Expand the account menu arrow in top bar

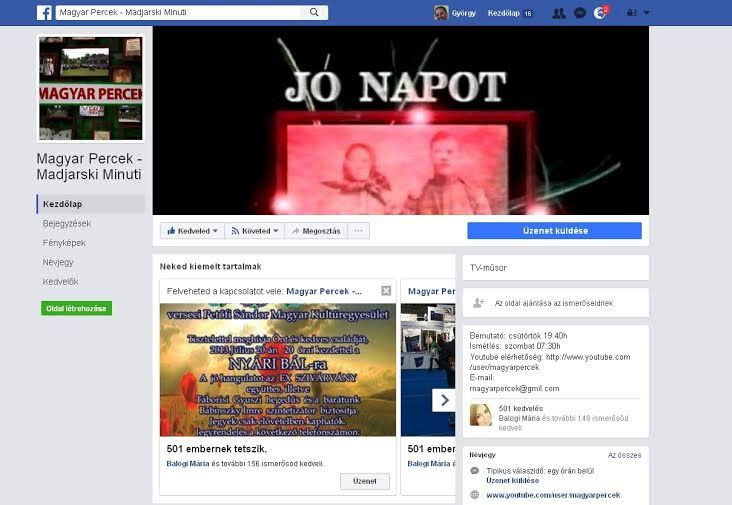646,13
